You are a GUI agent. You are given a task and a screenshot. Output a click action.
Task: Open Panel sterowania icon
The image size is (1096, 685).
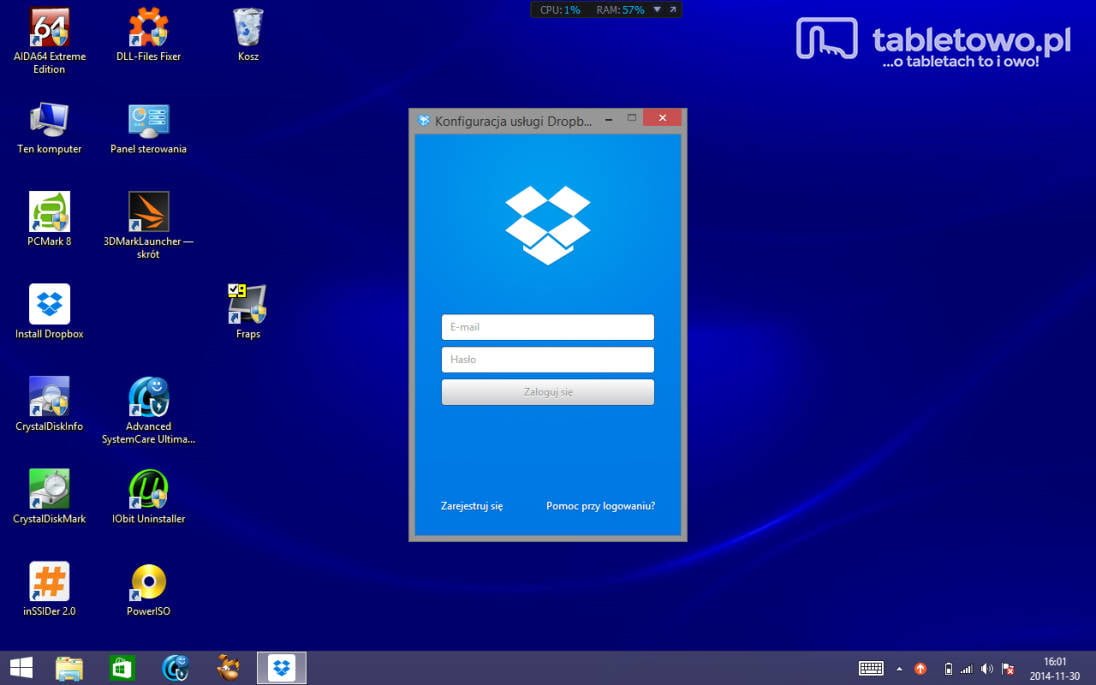(148, 128)
